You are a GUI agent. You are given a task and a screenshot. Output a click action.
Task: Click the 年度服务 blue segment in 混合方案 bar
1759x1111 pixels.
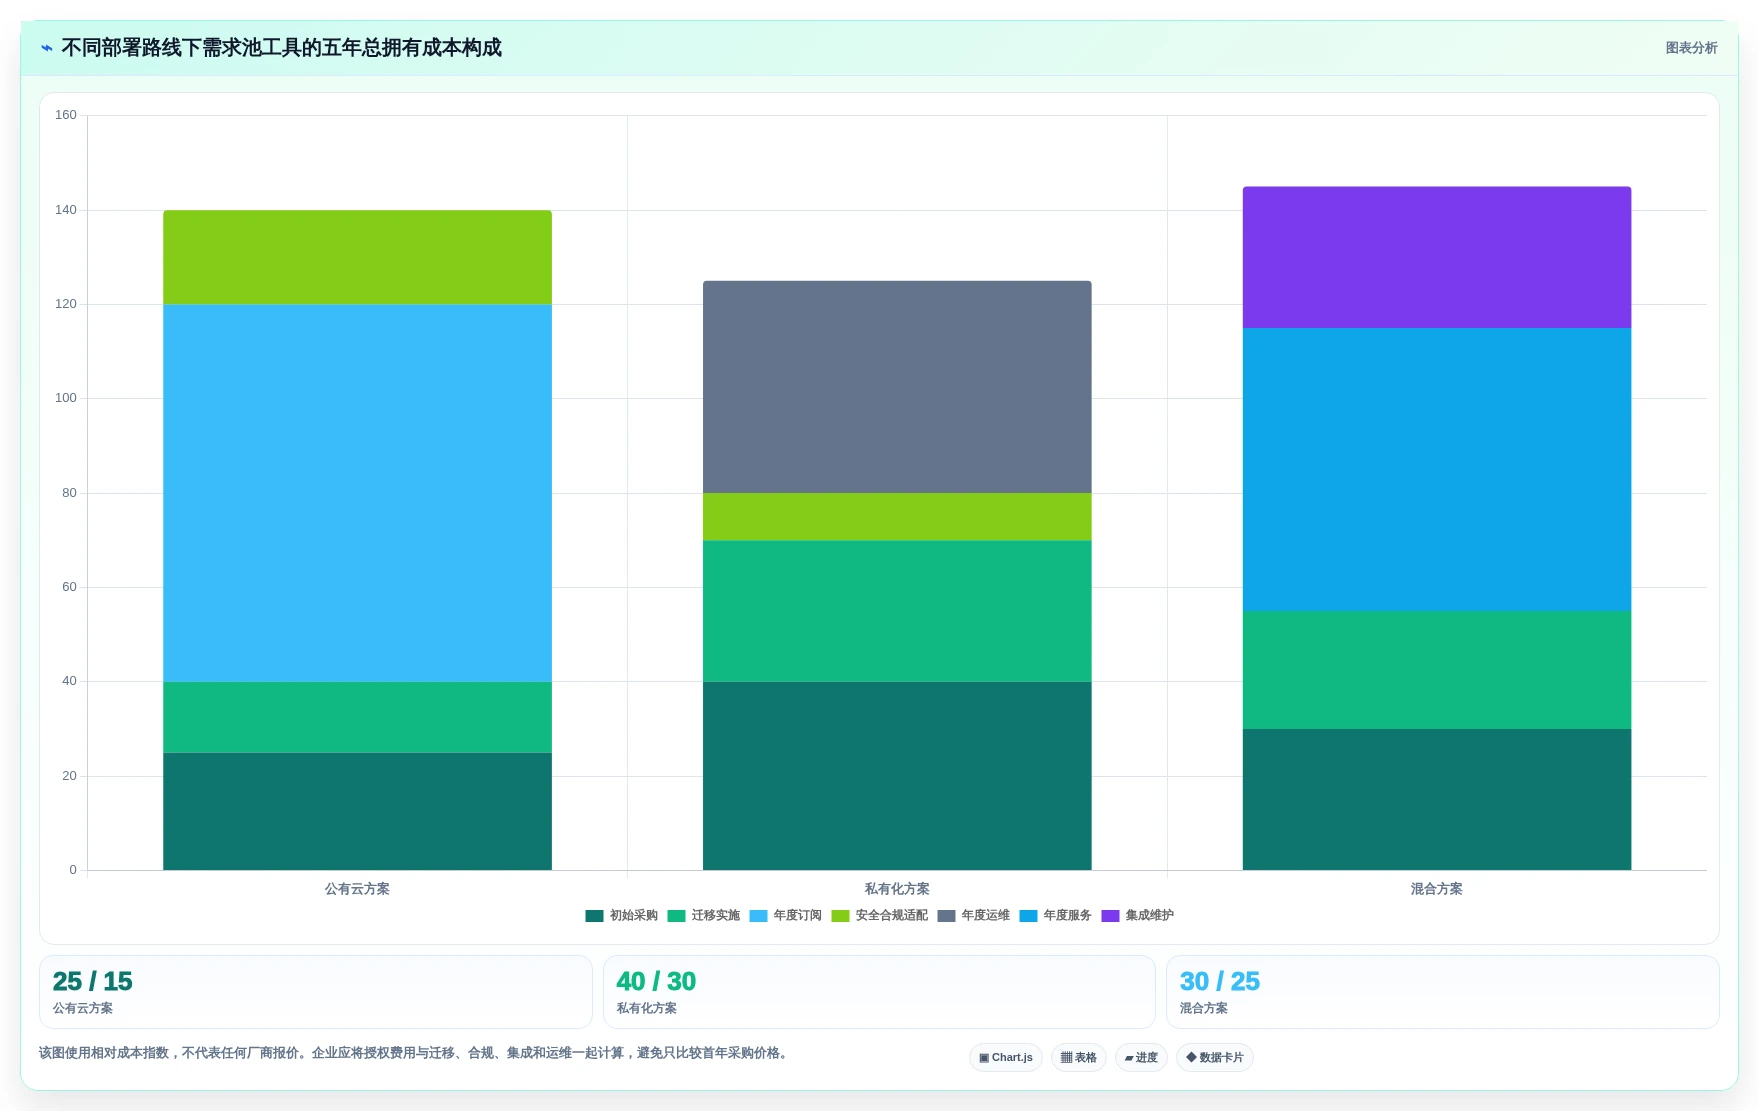coord(1437,470)
